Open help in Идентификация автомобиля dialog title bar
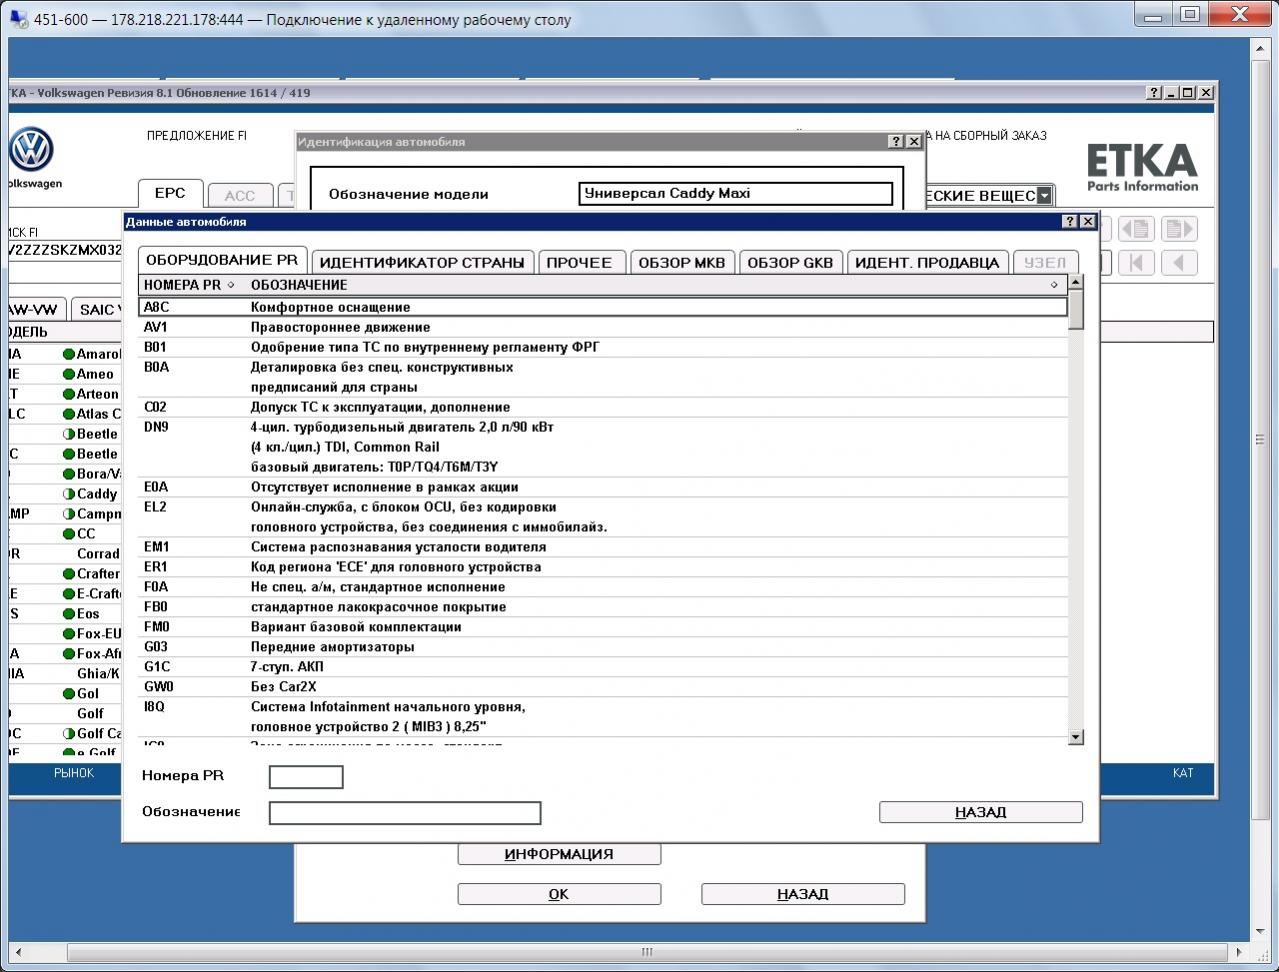The image size is (1279, 972). click(896, 142)
